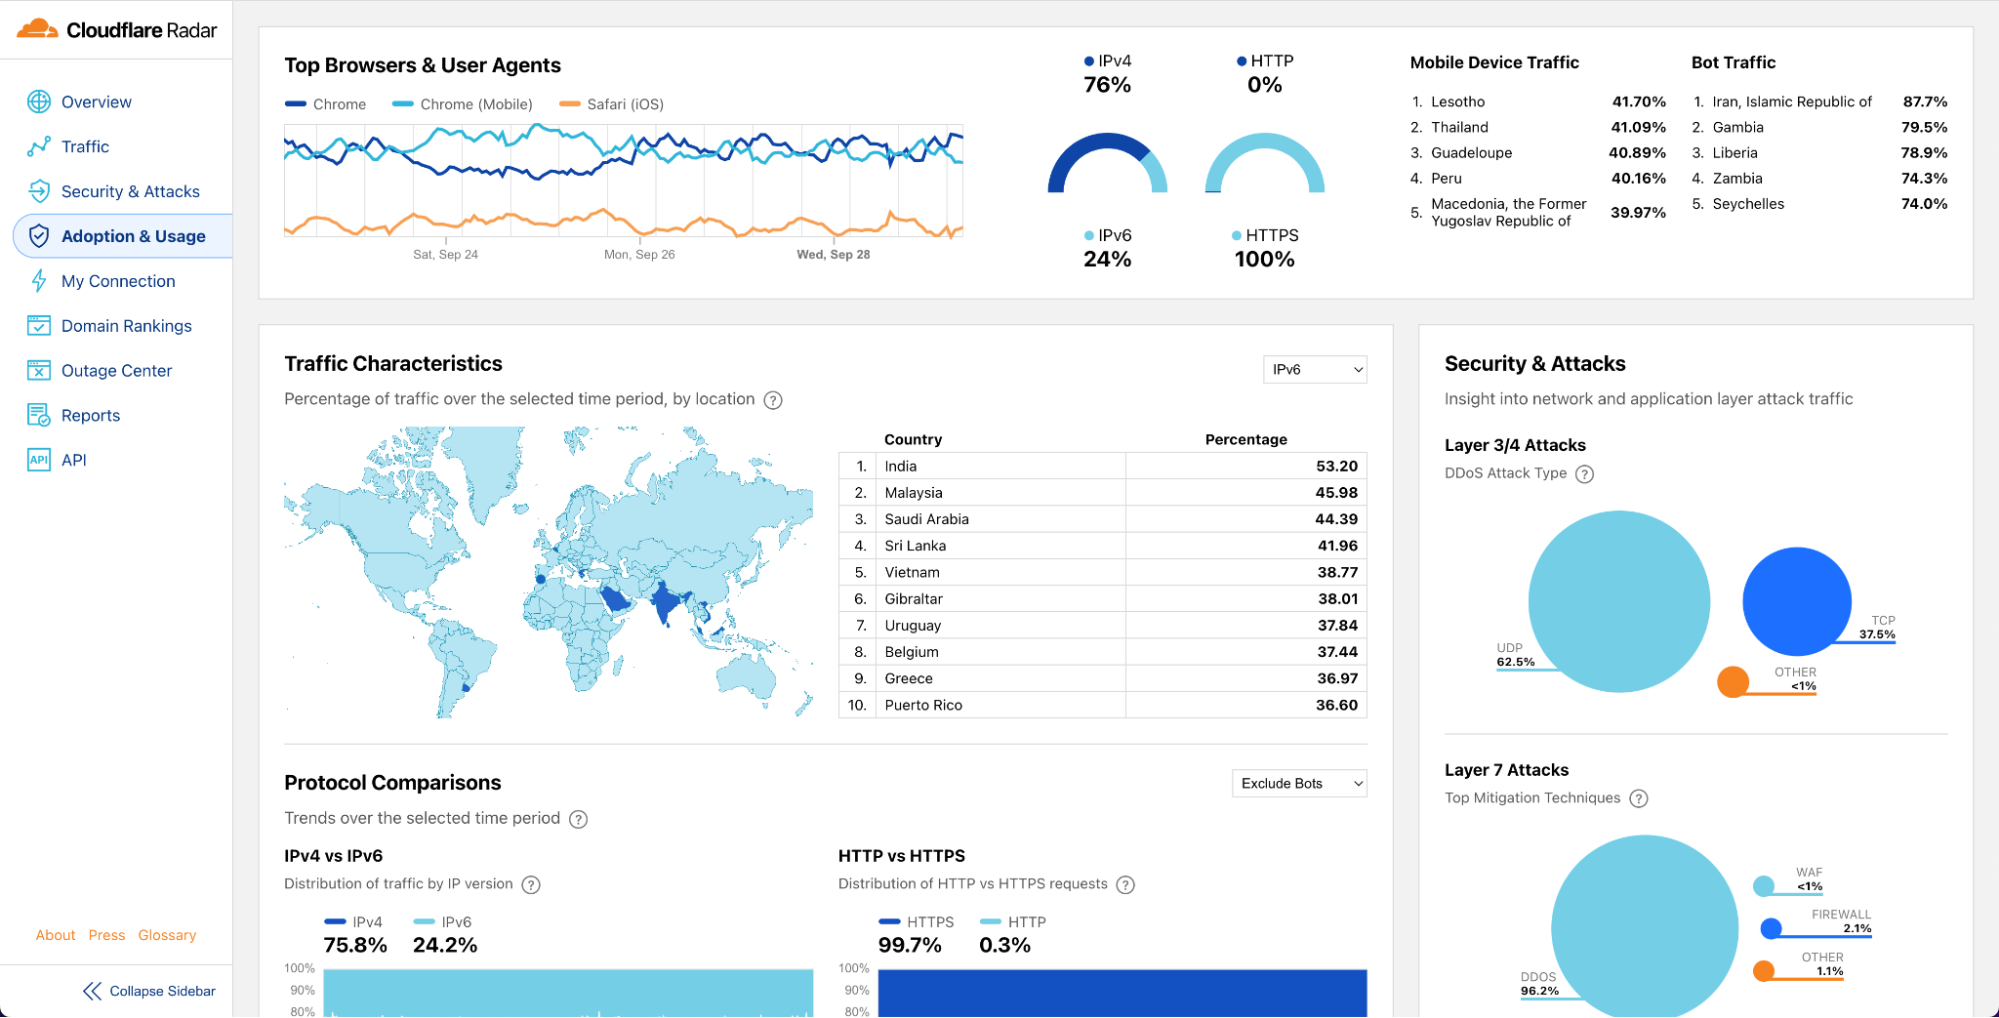This screenshot has width=1999, height=1018.
Task: Click the WAF light-blue dot
Action: (1764, 886)
